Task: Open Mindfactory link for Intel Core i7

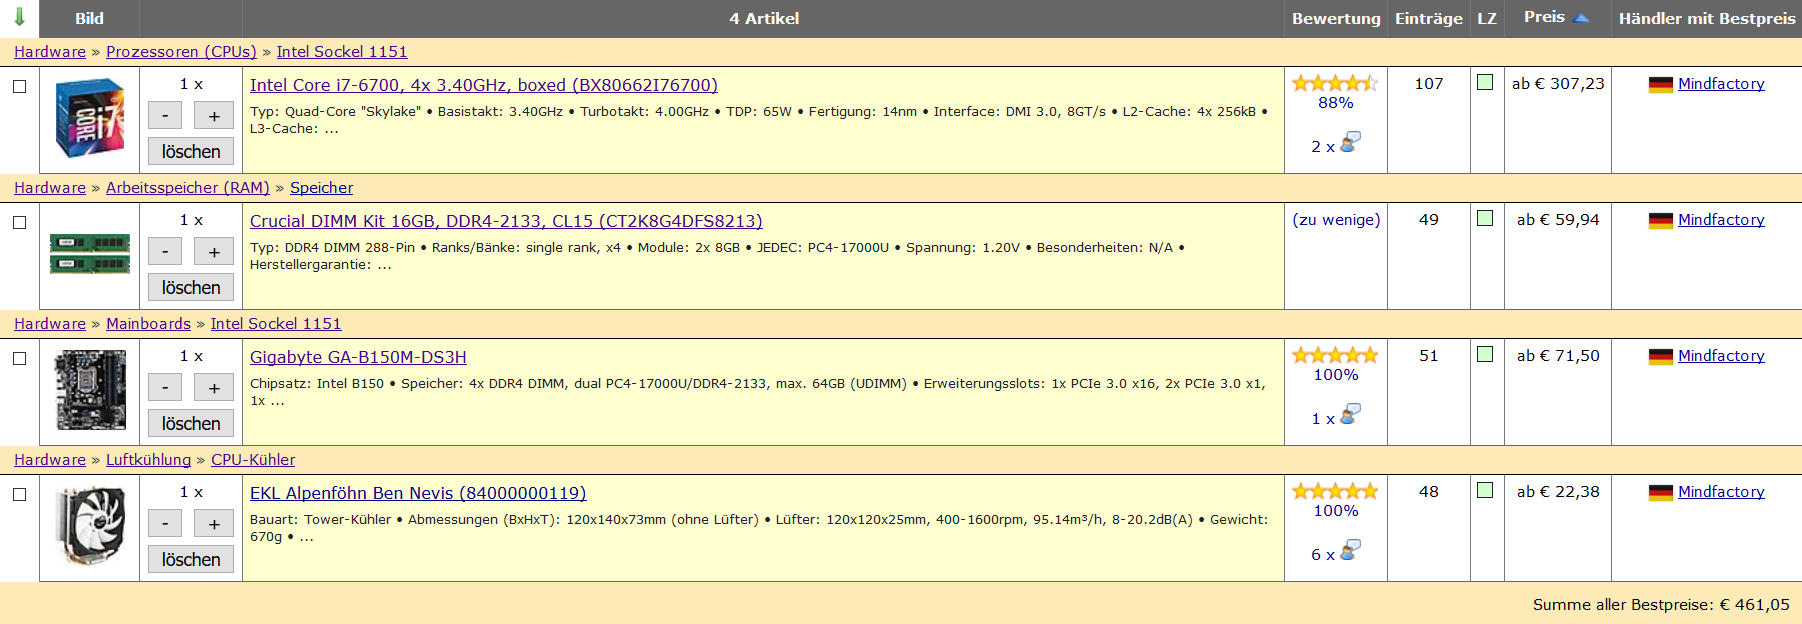Action: point(1721,84)
